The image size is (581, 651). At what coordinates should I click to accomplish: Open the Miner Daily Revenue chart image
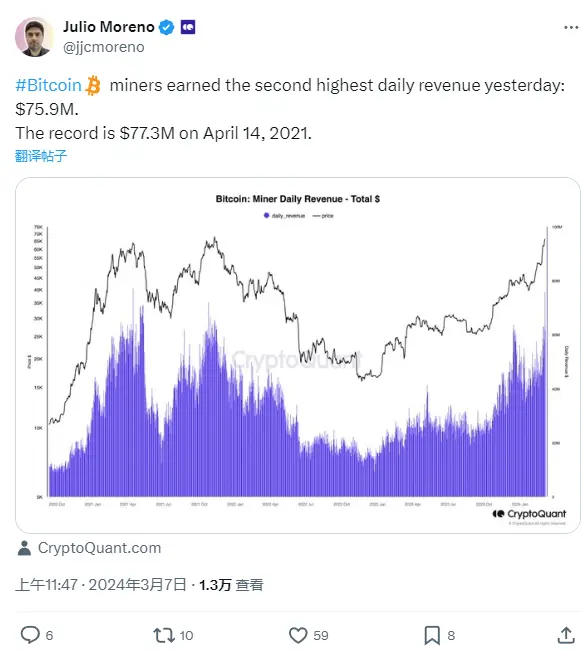click(297, 355)
